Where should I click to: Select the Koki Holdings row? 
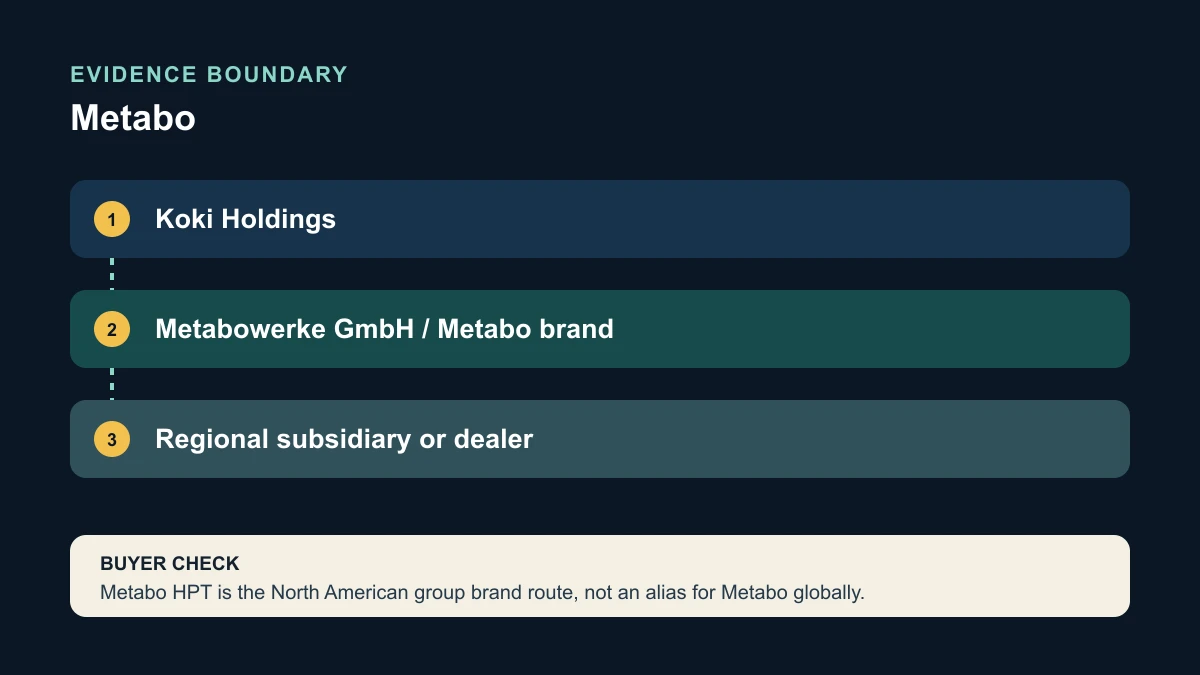click(x=600, y=219)
